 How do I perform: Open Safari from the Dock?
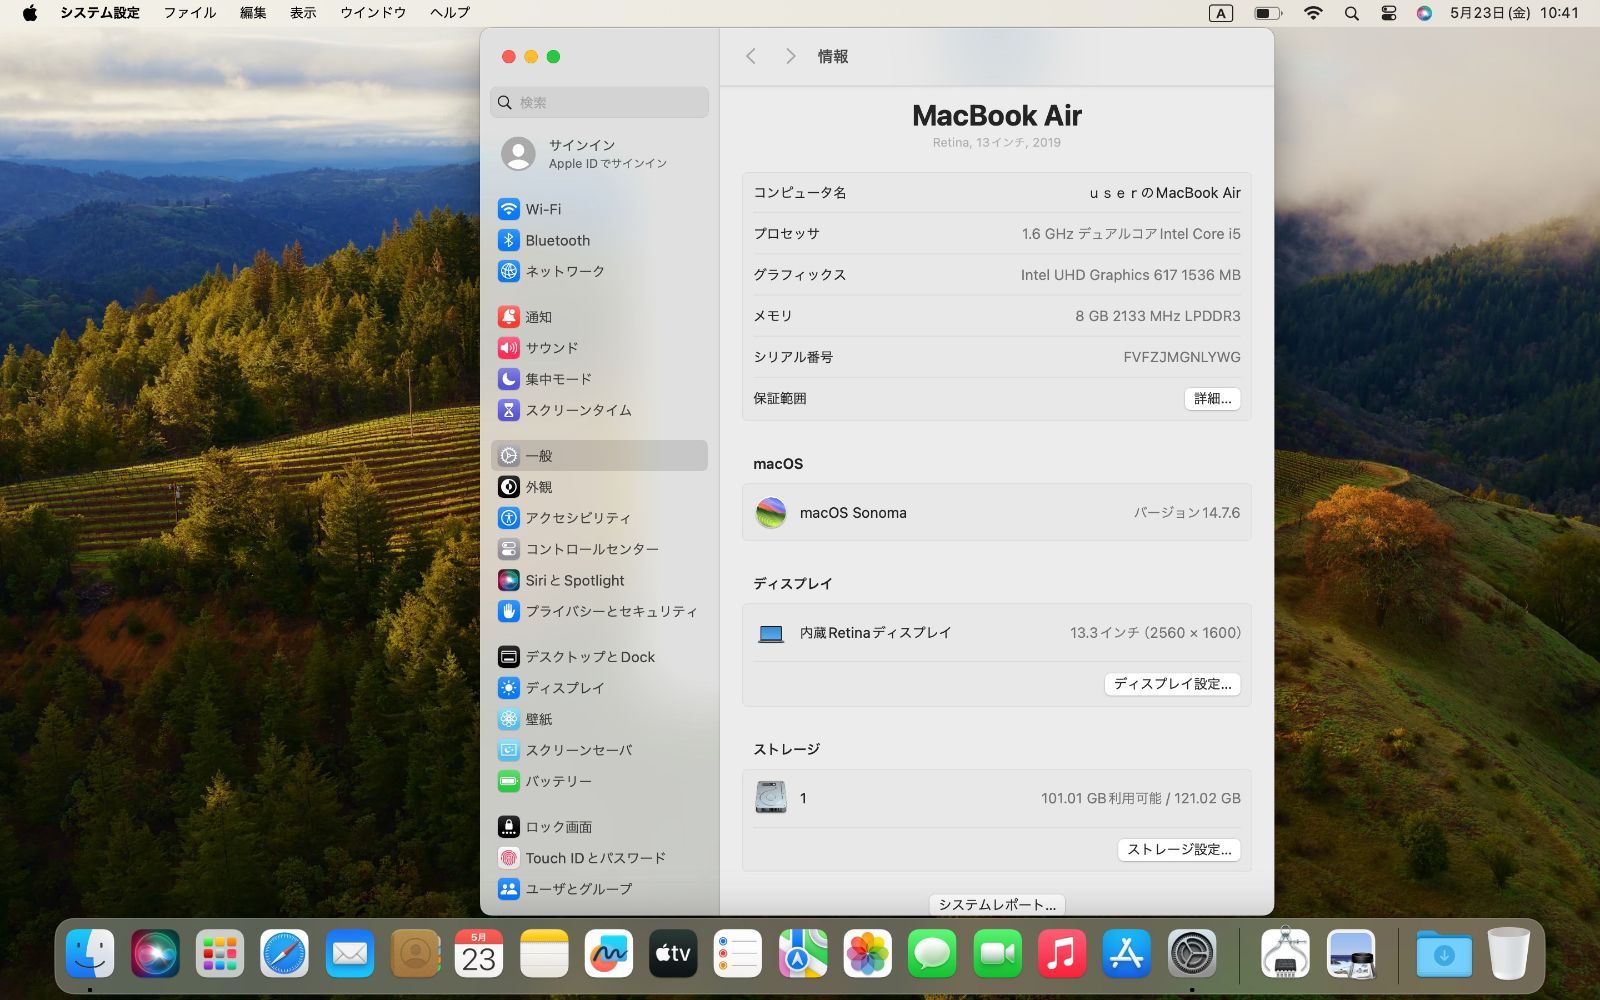285,953
